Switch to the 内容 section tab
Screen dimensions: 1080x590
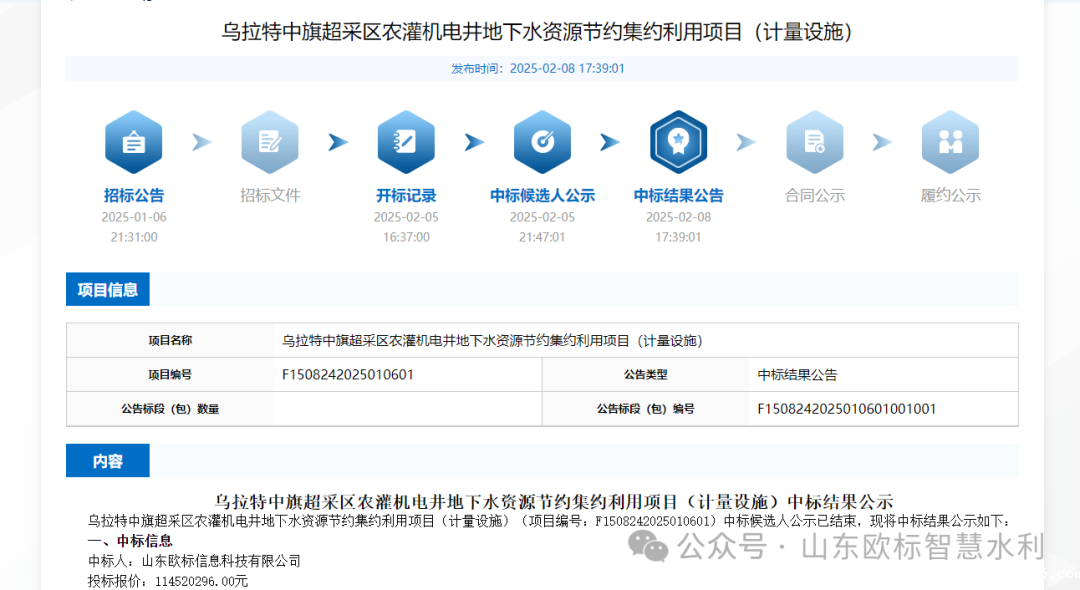point(108,461)
